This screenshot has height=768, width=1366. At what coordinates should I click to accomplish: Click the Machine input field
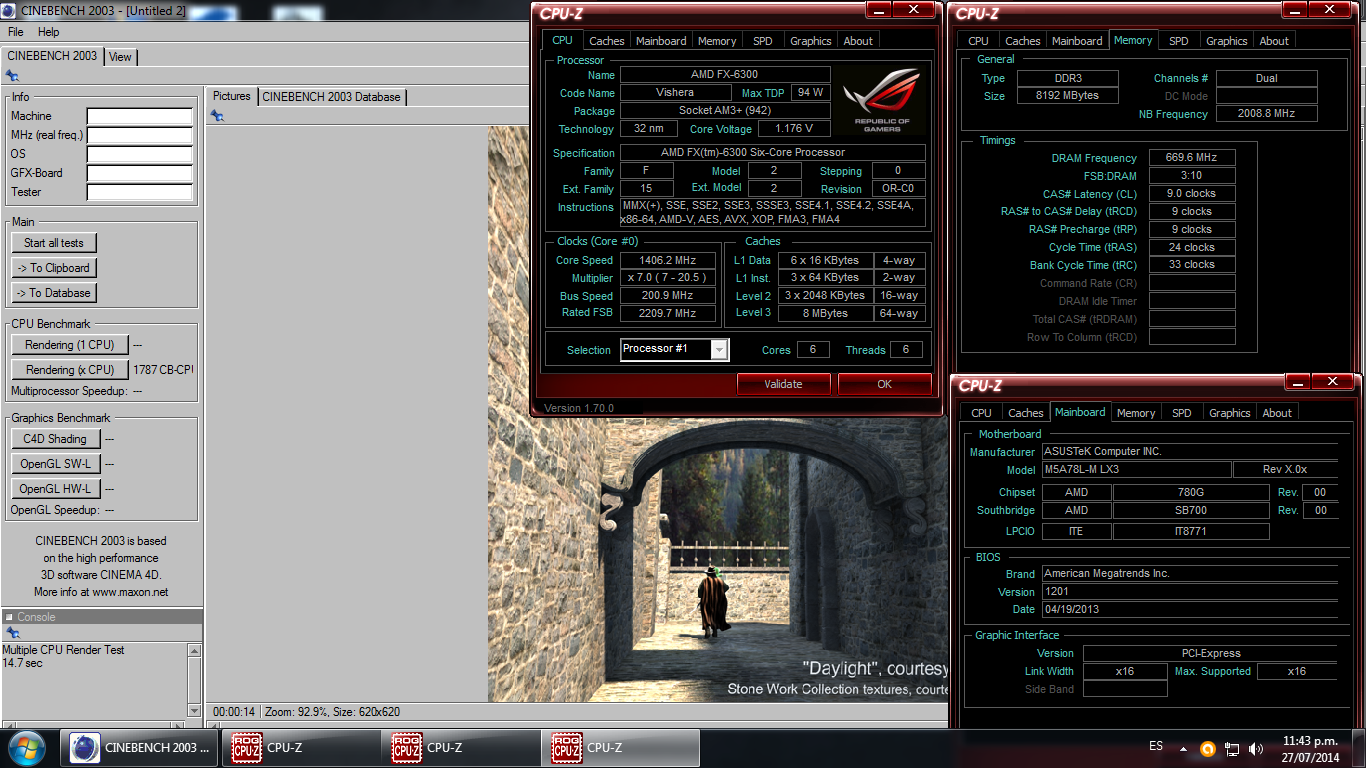point(140,117)
